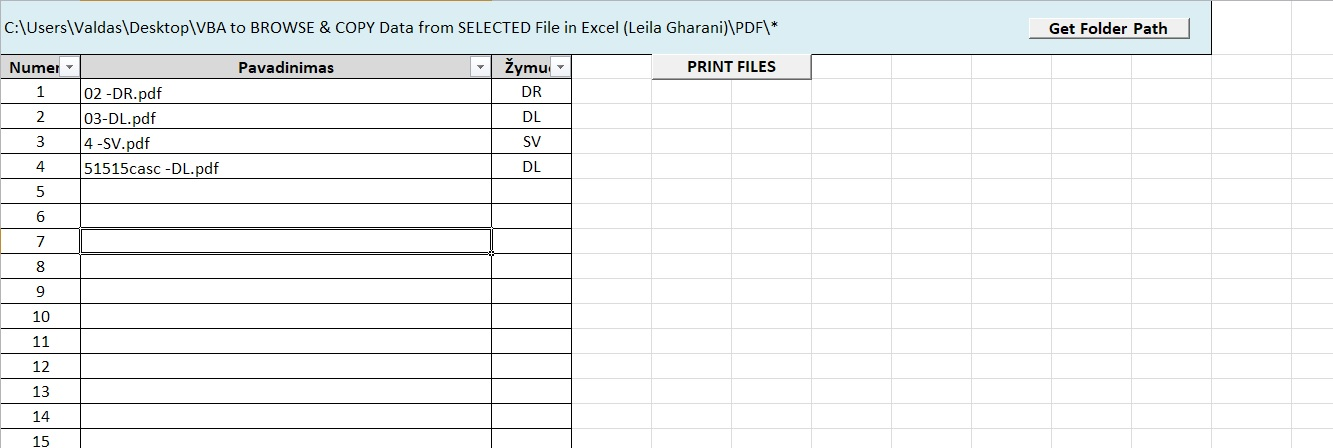This screenshot has width=1333, height=448.
Task: Click the Numer column header cell
Action: pos(40,67)
